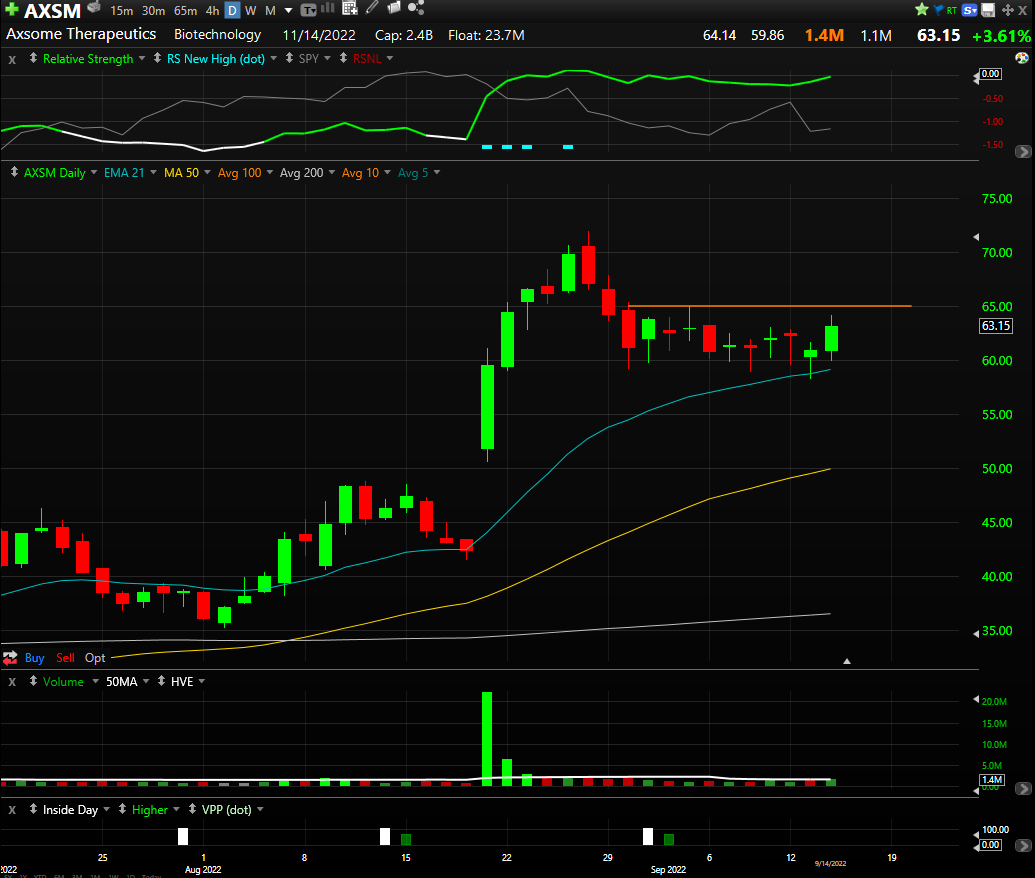Close the Inside Day pane with x

[12, 810]
